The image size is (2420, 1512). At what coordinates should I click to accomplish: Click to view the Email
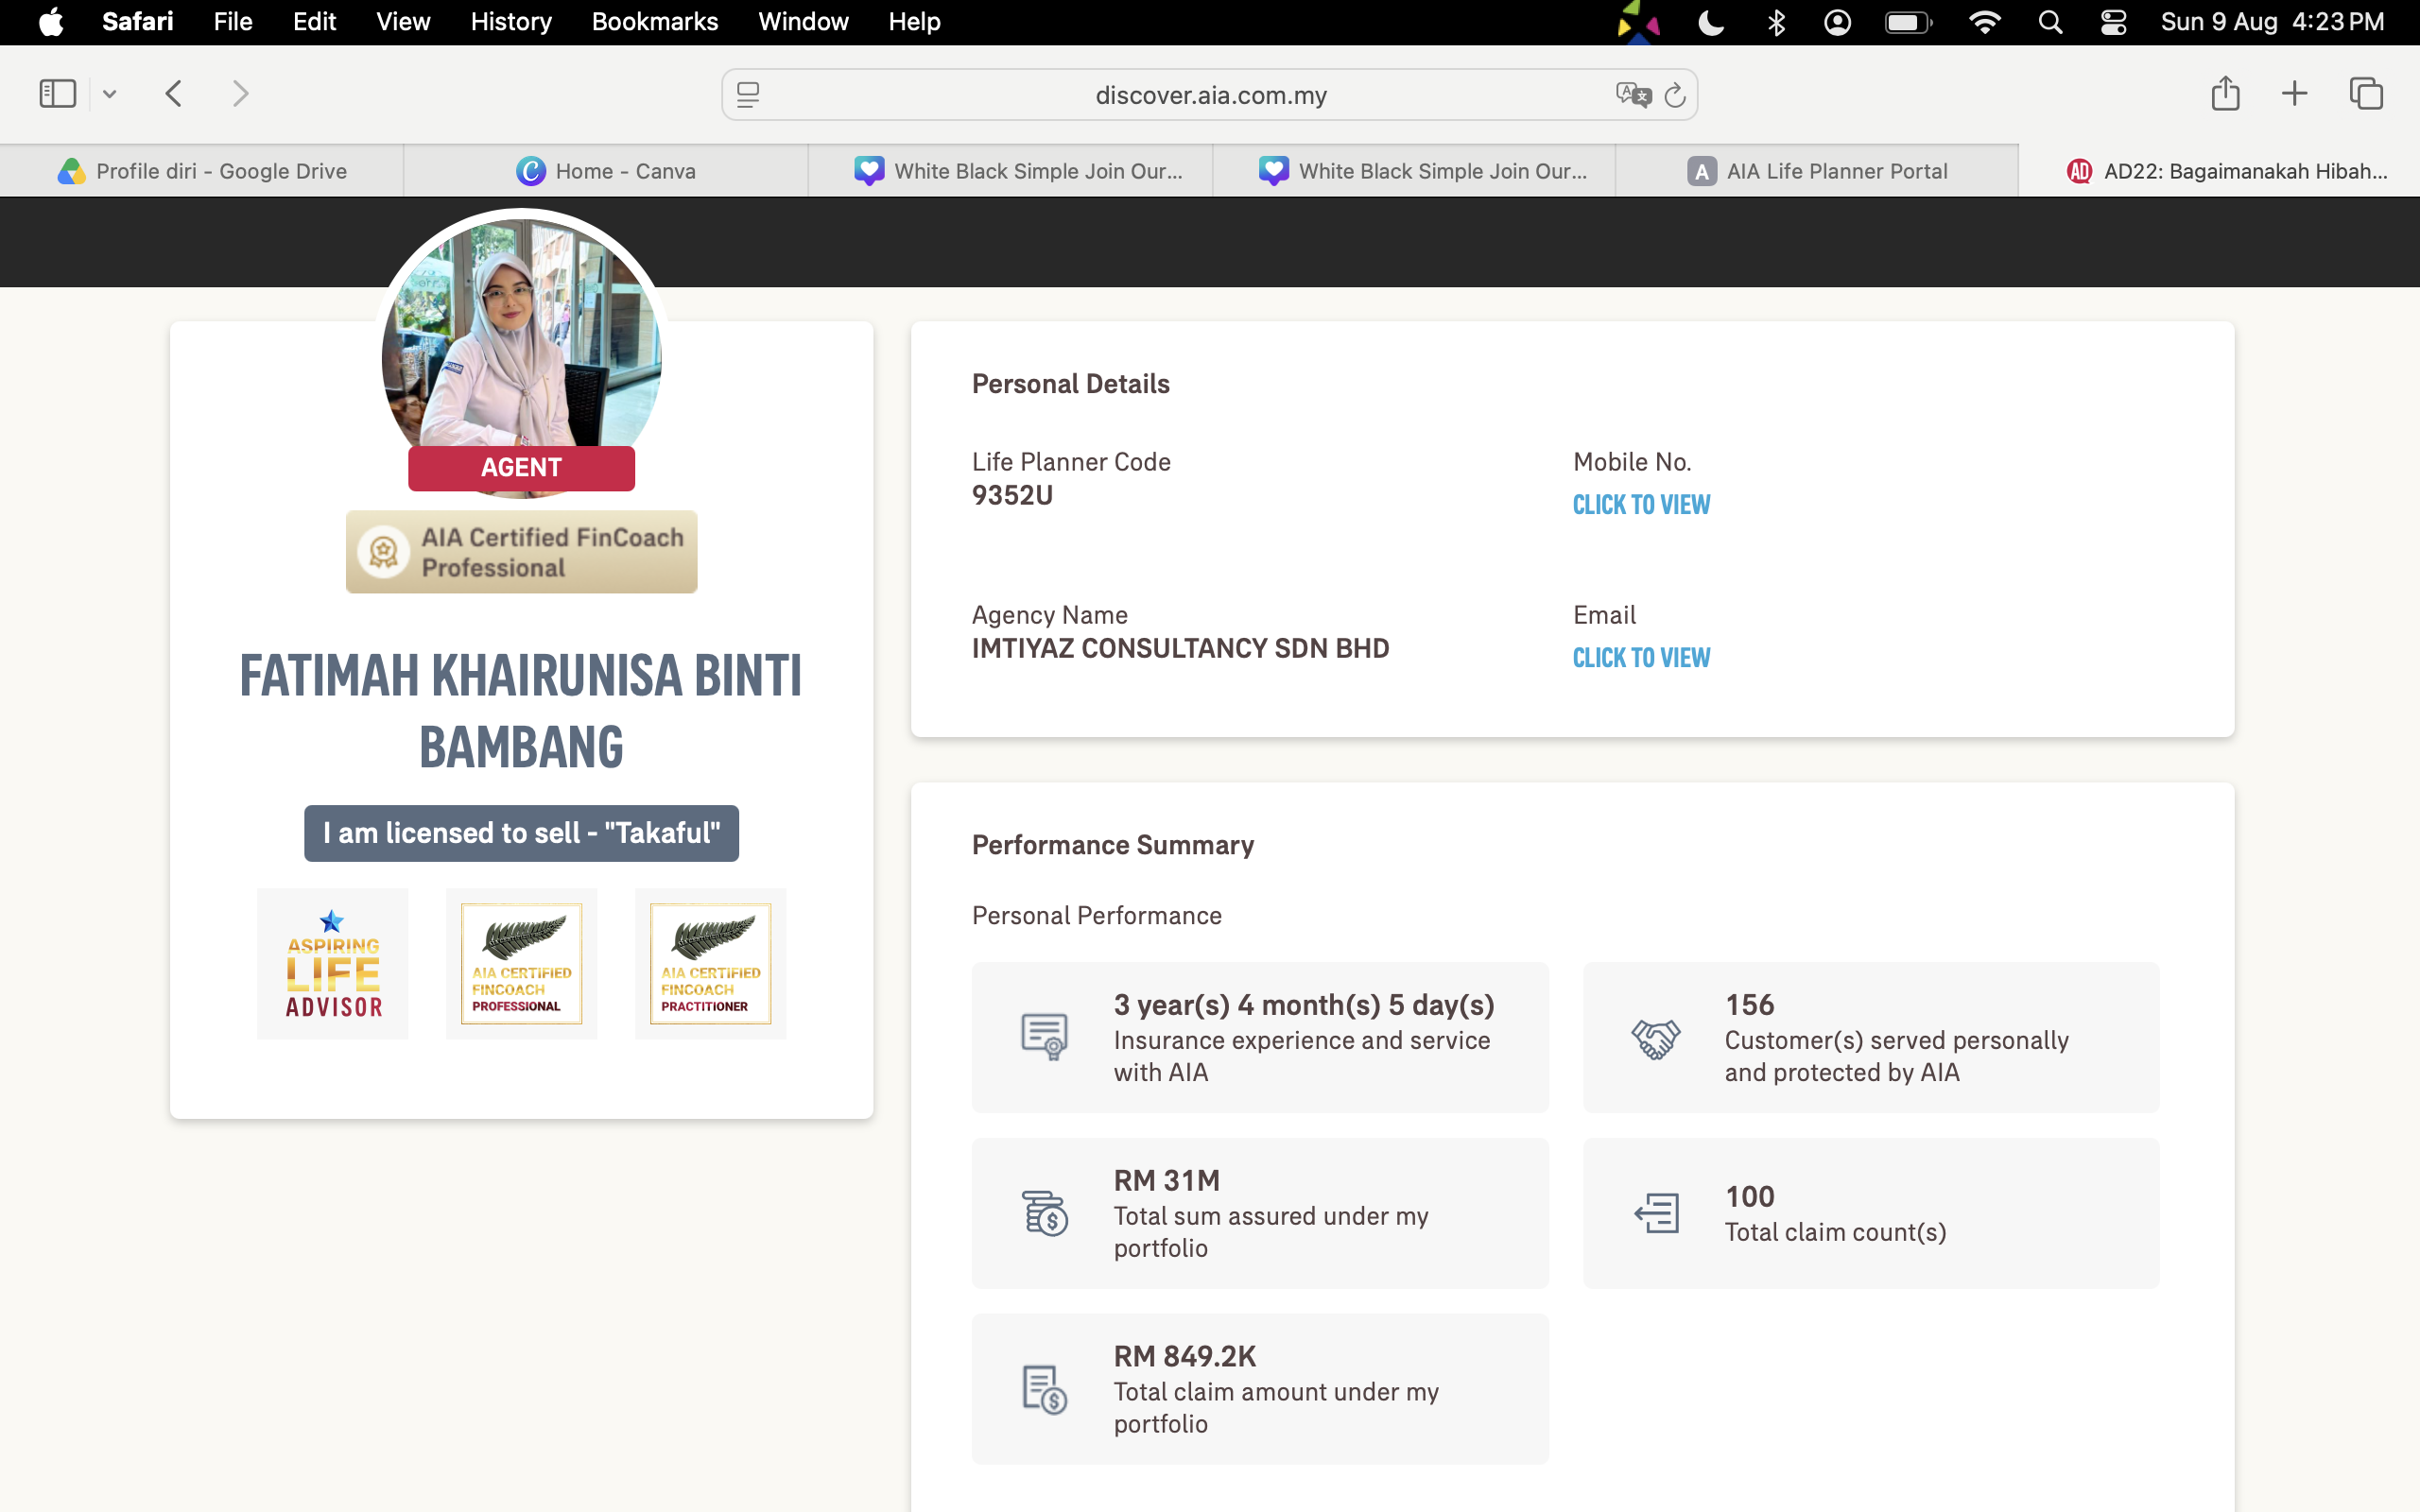coord(1641,658)
